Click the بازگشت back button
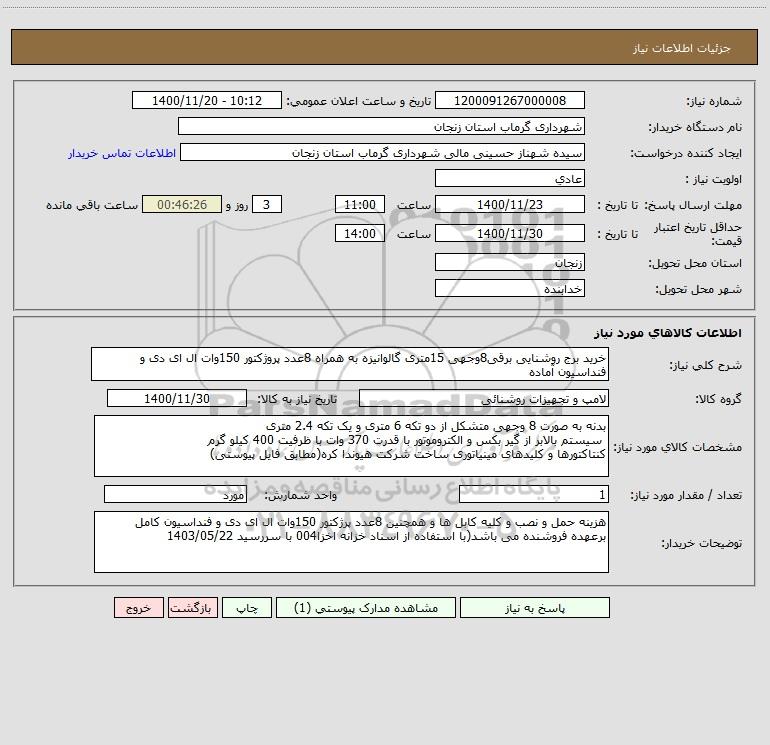770x745 pixels. [x=192, y=608]
